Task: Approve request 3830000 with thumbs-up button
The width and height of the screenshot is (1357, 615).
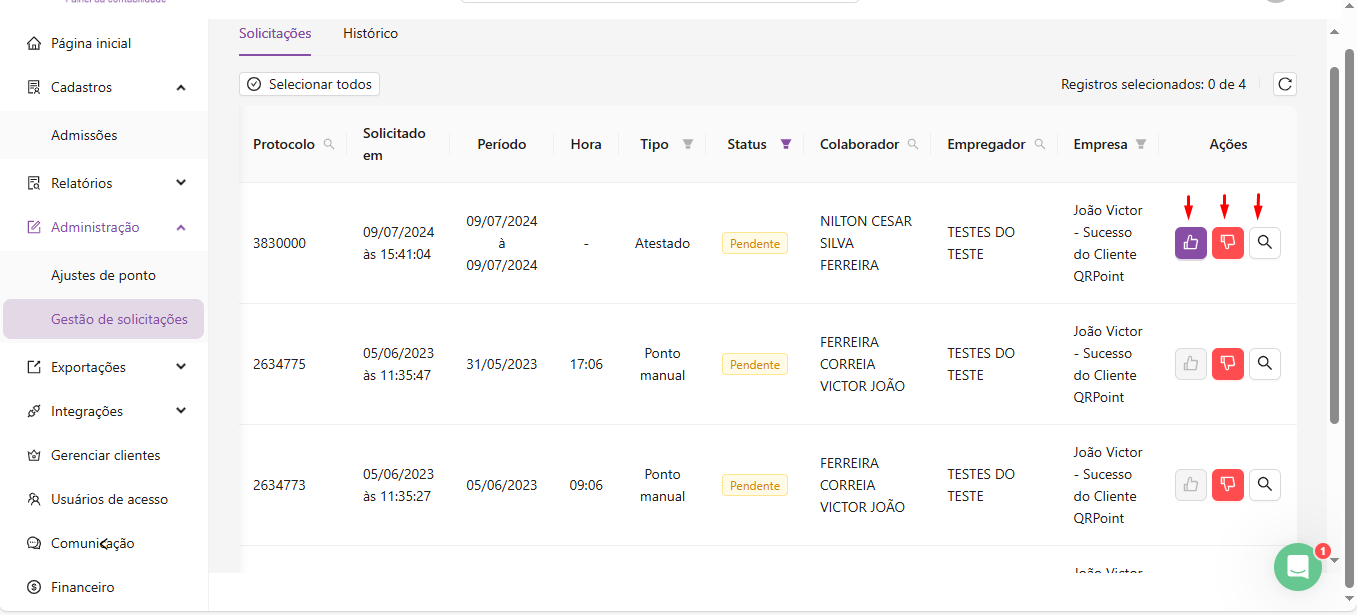Action: coord(1190,243)
